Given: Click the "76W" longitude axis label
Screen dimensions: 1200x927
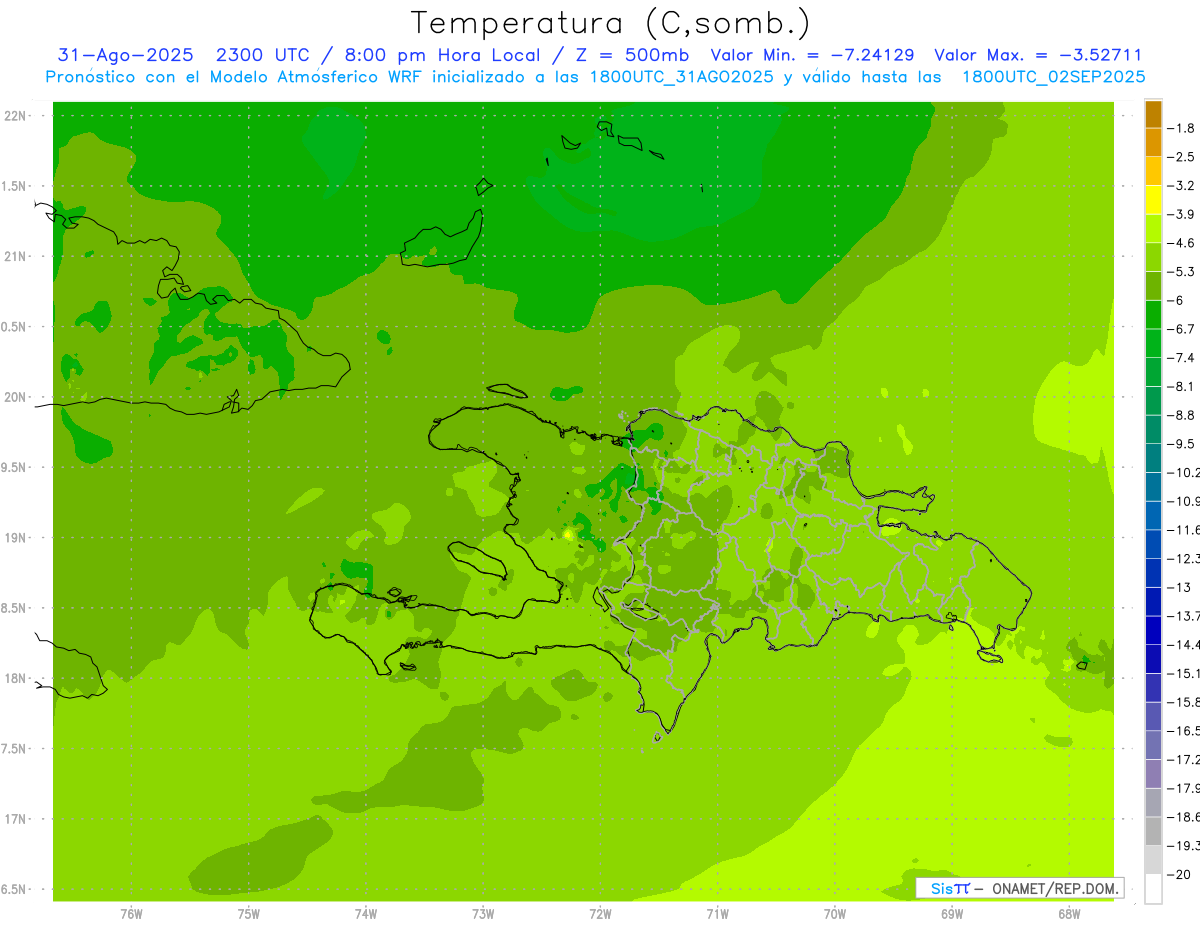Looking at the screenshot, I should click(x=131, y=914).
